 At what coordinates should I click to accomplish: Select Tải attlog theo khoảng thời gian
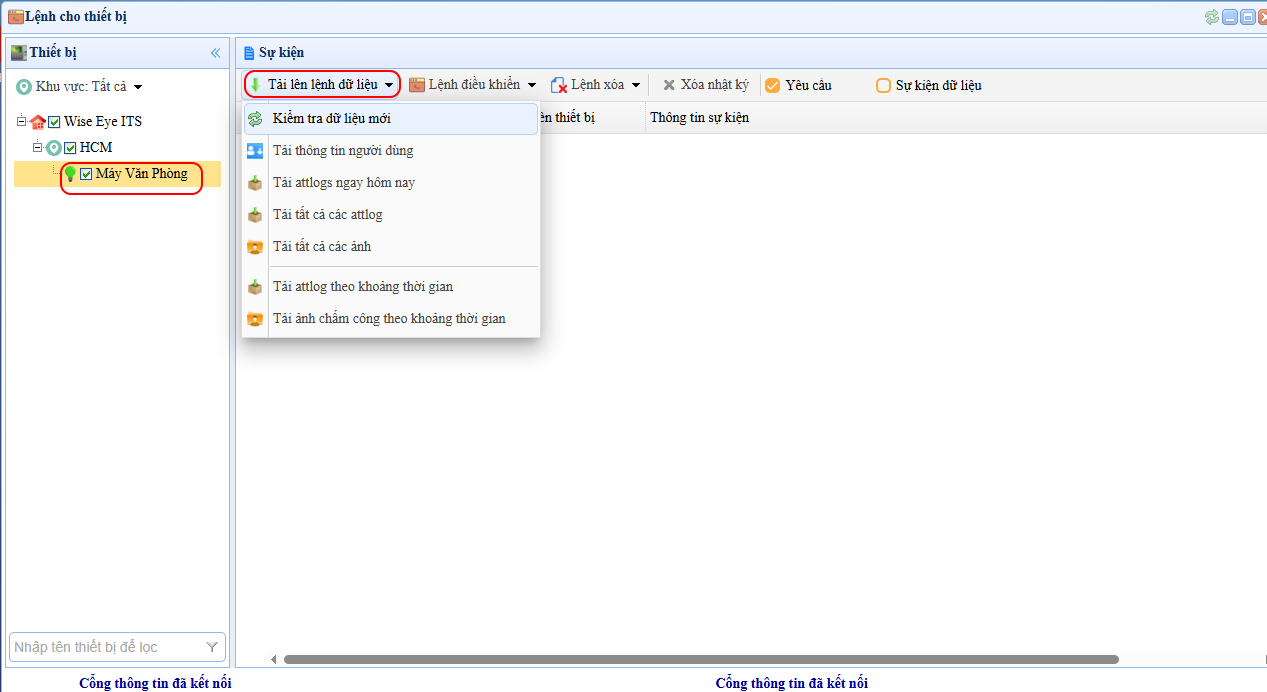tap(363, 287)
